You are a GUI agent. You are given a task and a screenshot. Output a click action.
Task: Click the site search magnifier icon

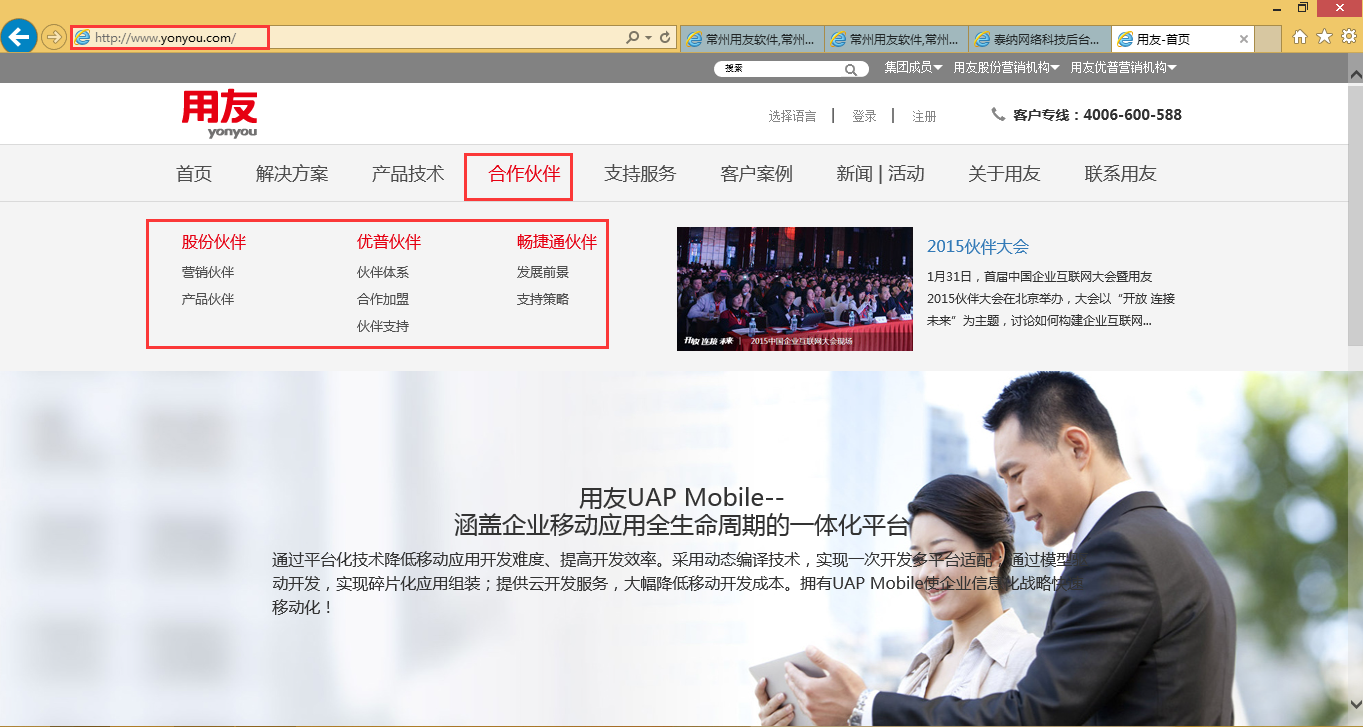point(851,69)
